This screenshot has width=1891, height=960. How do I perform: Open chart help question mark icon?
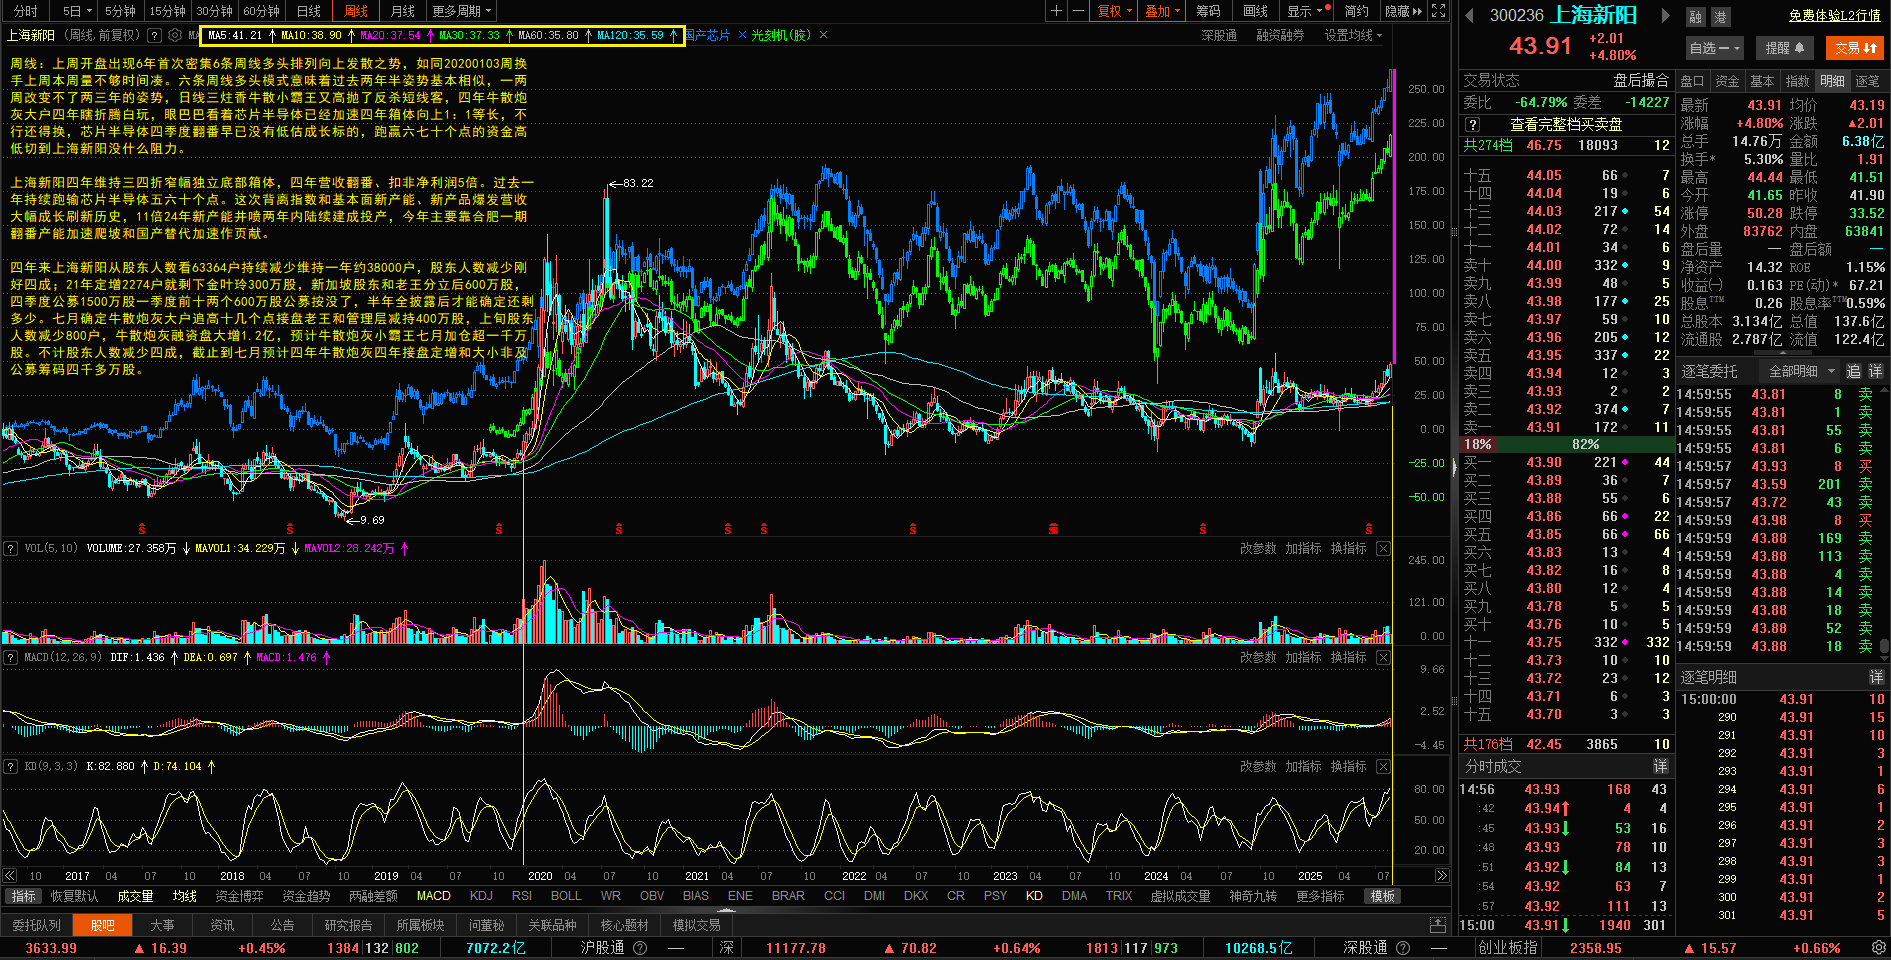tap(154, 35)
